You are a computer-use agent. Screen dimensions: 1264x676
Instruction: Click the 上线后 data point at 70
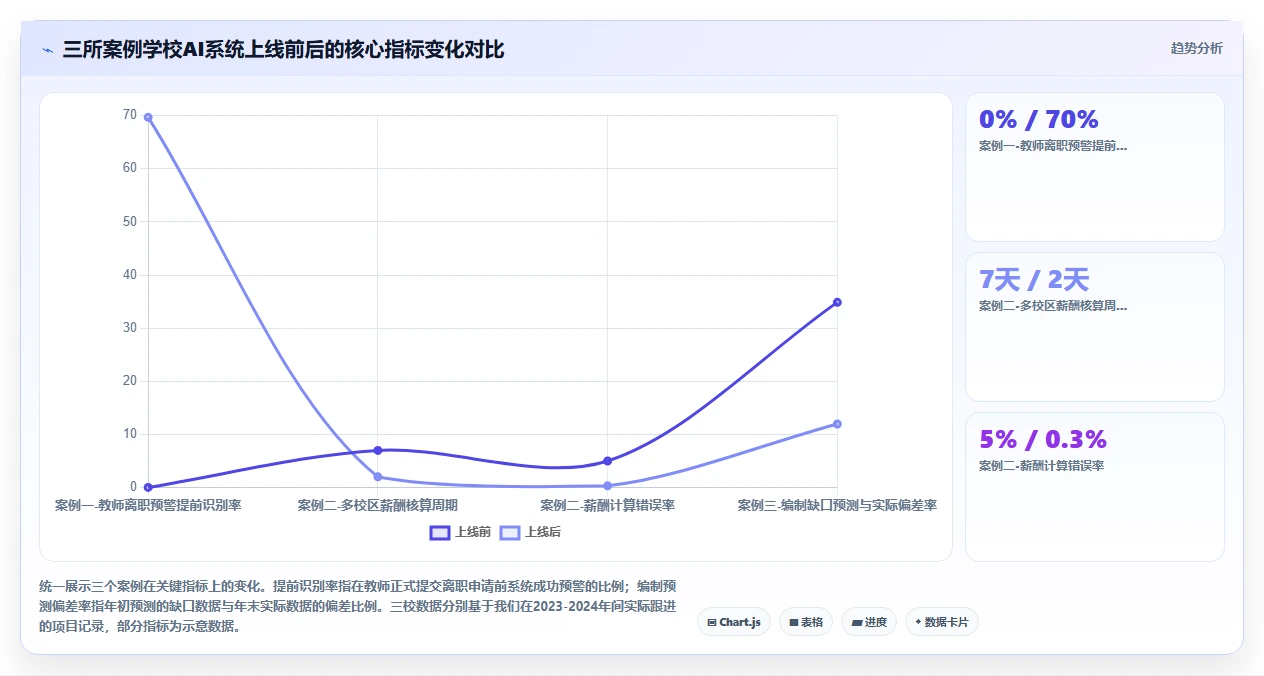[x=148, y=117]
